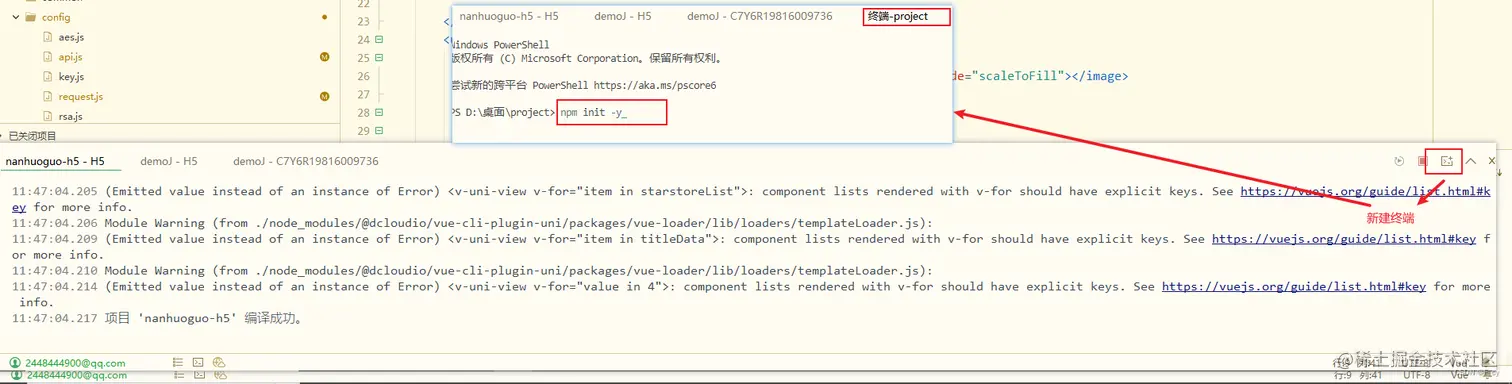
Task: Click the 11:47:04.206 Module Warning line
Action: [472, 223]
